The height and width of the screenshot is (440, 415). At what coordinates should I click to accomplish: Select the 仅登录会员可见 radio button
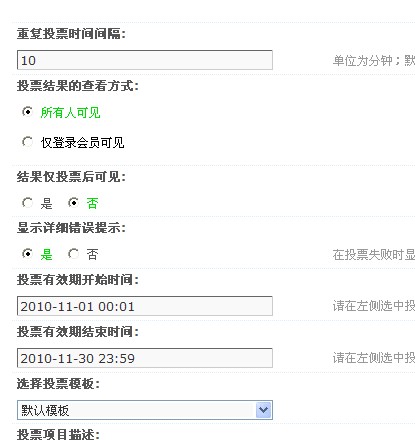(27, 142)
